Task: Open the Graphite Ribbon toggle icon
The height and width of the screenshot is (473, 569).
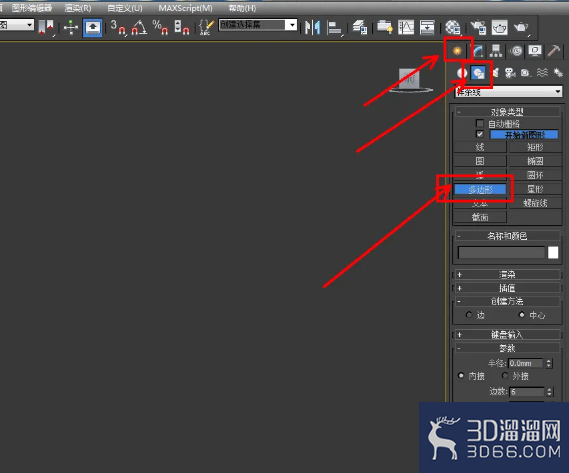Action: pos(384,27)
